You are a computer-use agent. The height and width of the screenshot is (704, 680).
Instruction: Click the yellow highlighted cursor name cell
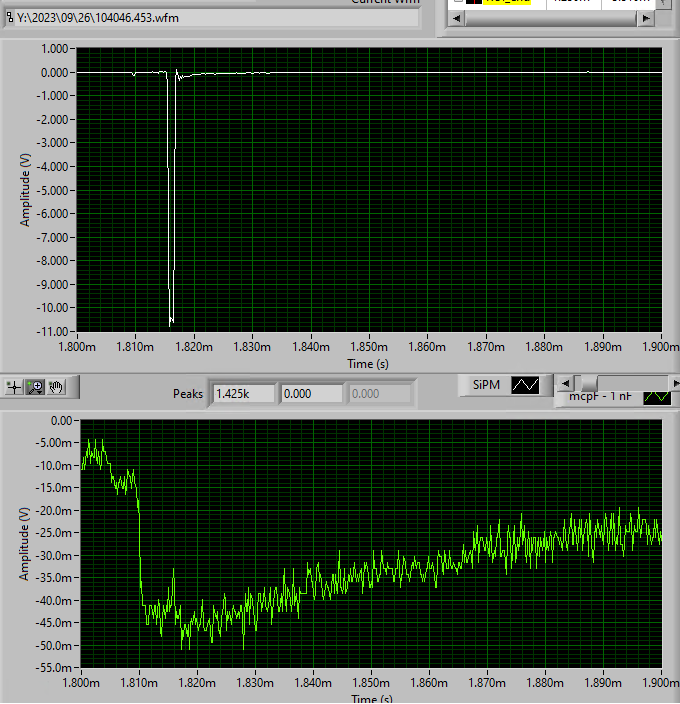(507, 1)
